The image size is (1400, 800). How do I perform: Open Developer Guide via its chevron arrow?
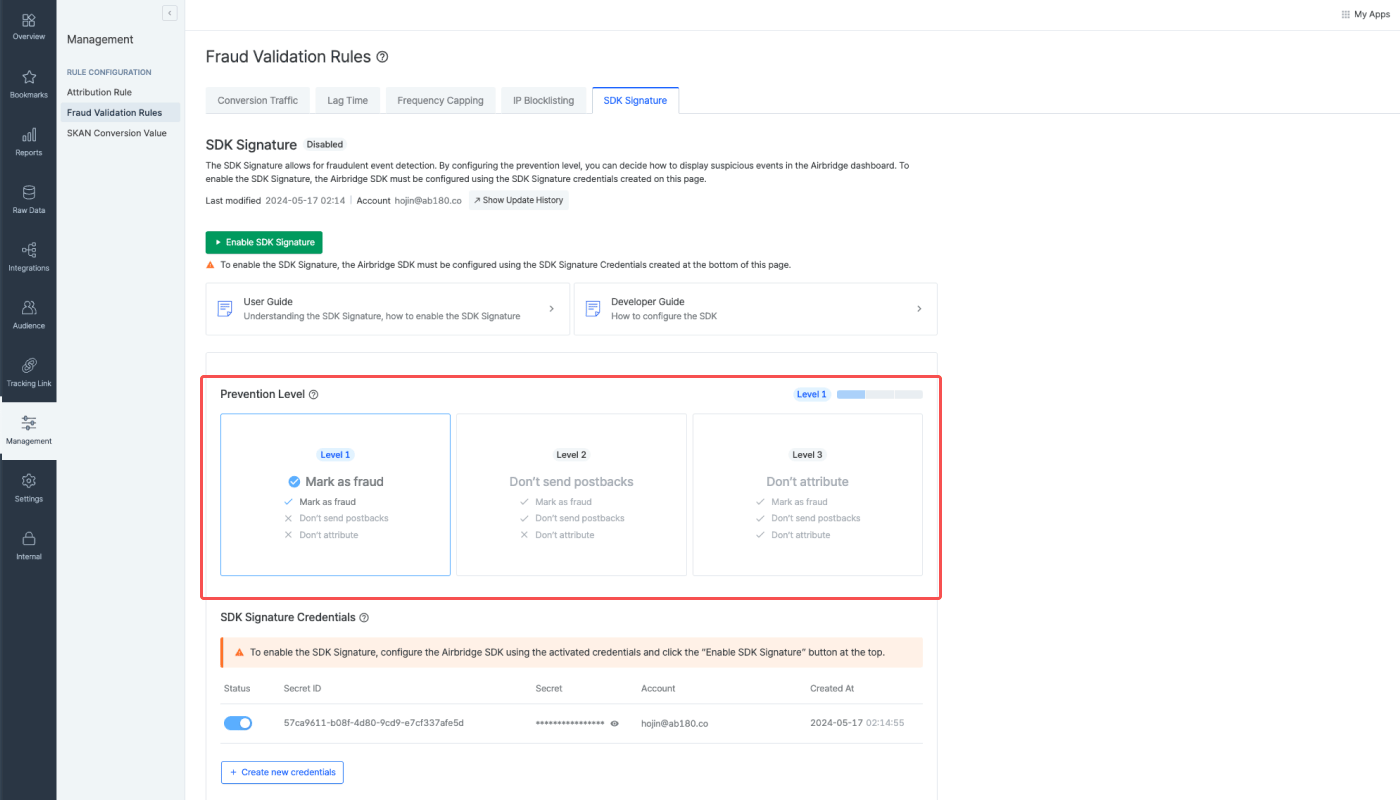click(x=919, y=309)
